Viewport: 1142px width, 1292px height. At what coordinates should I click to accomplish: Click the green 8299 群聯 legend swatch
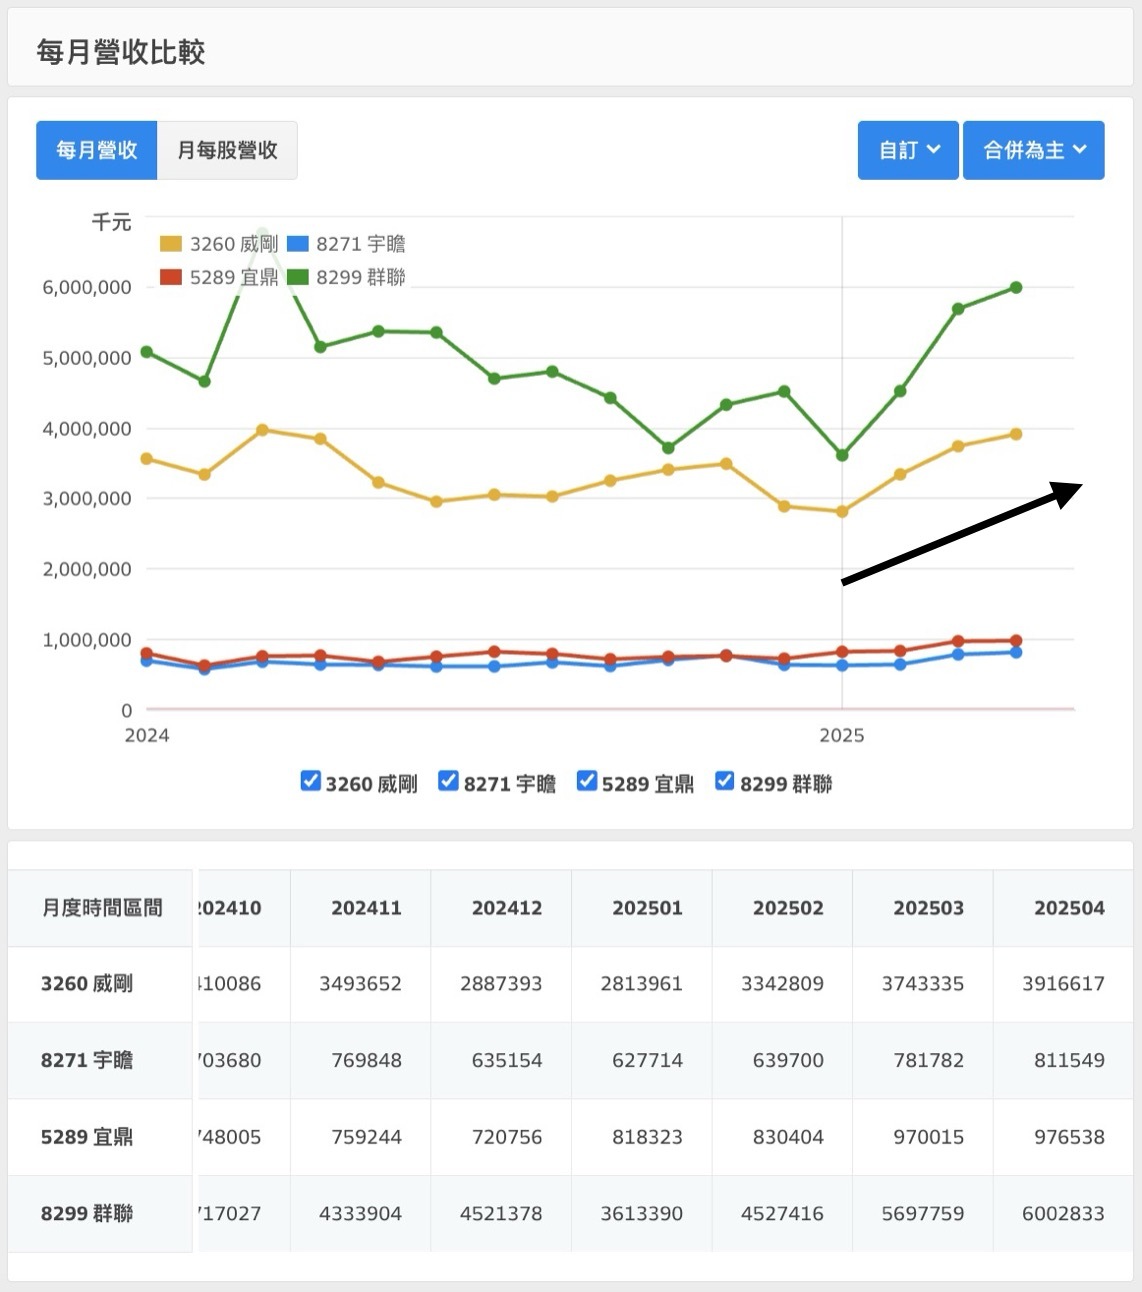pos(298,277)
